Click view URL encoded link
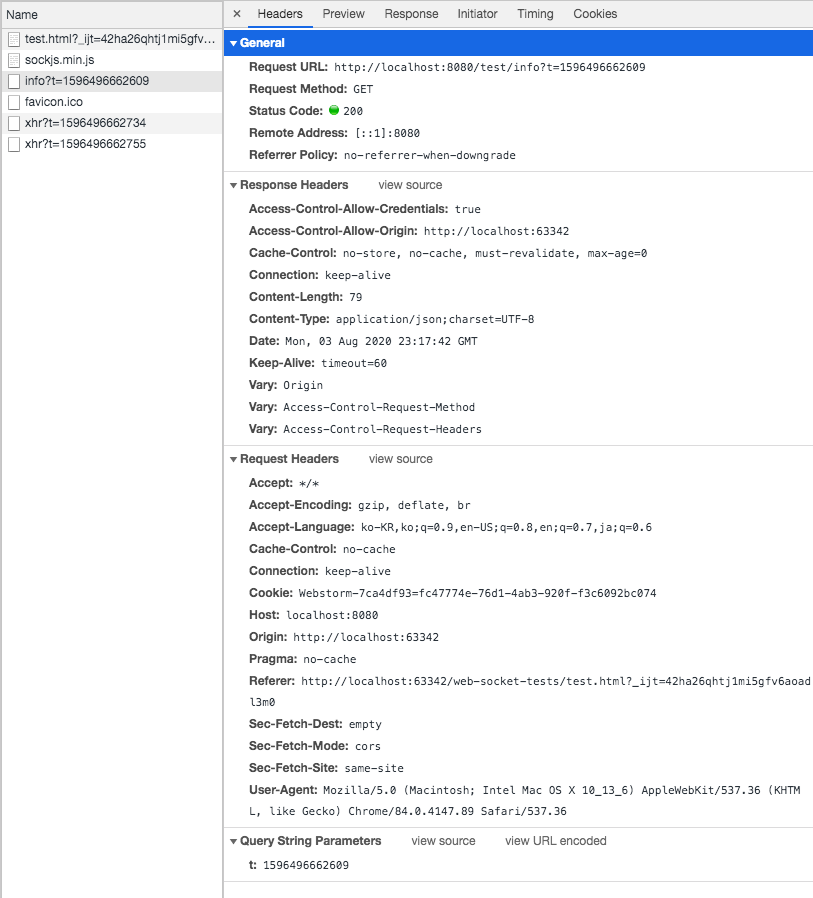Viewport: 813px width, 898px height. [x=555, y=841]
